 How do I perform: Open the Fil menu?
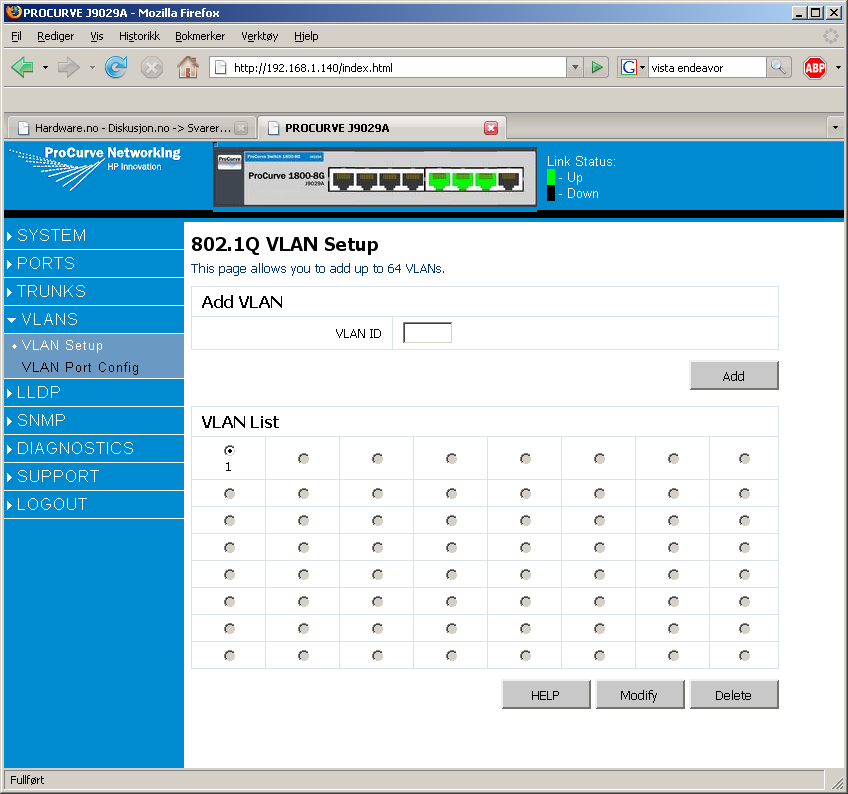[x=16, y=36]
